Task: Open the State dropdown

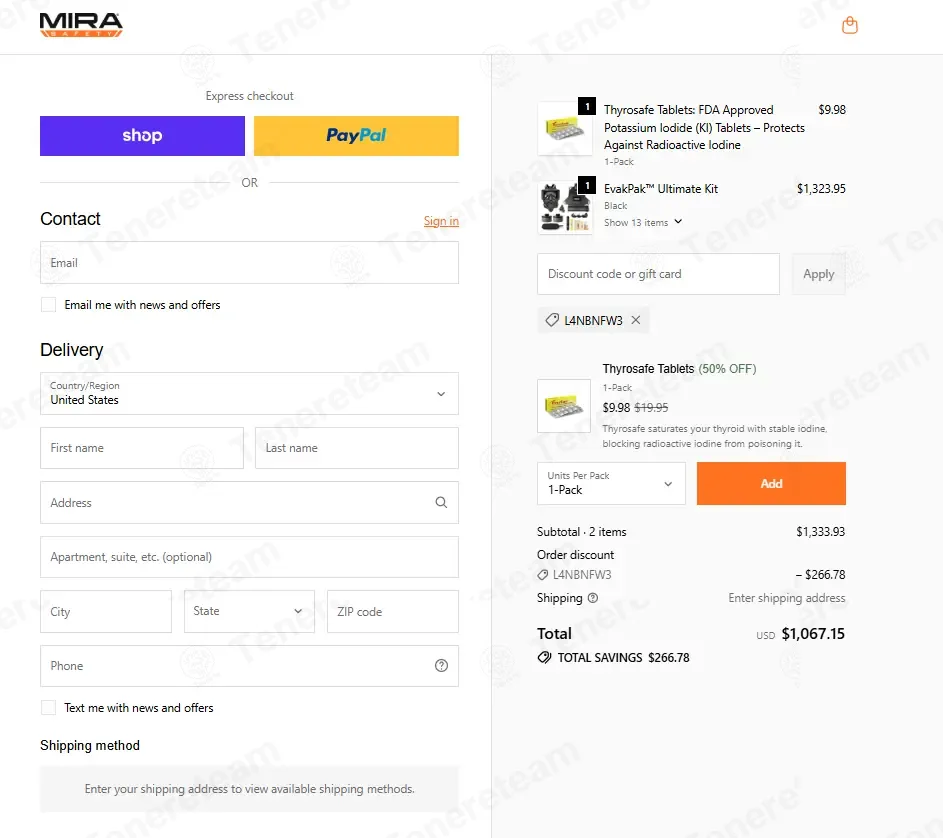Action: 249,611
